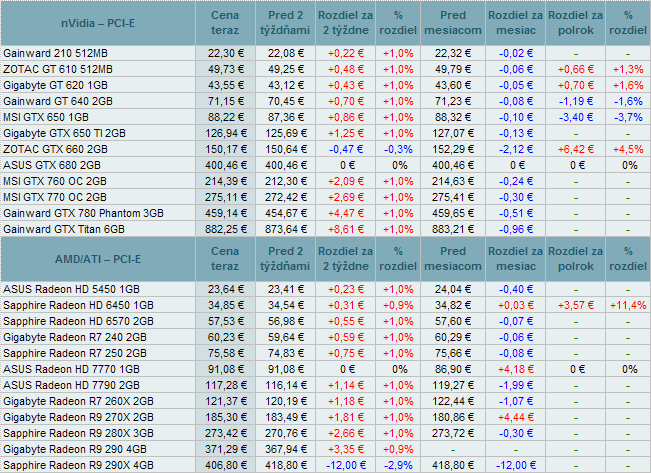Click the monthly difference +4,44 €
The image size is (651, 473).
tap(516, 417)
